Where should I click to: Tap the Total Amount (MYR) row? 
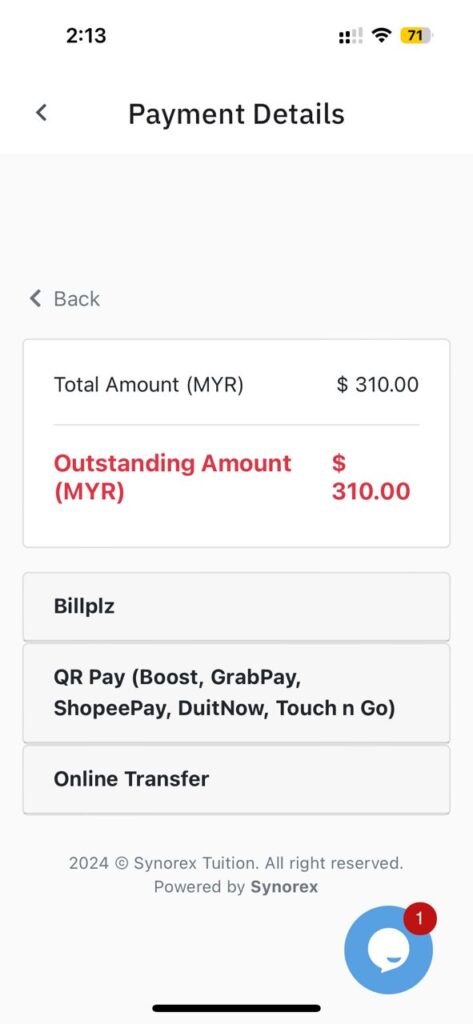[x=236, y=385]
